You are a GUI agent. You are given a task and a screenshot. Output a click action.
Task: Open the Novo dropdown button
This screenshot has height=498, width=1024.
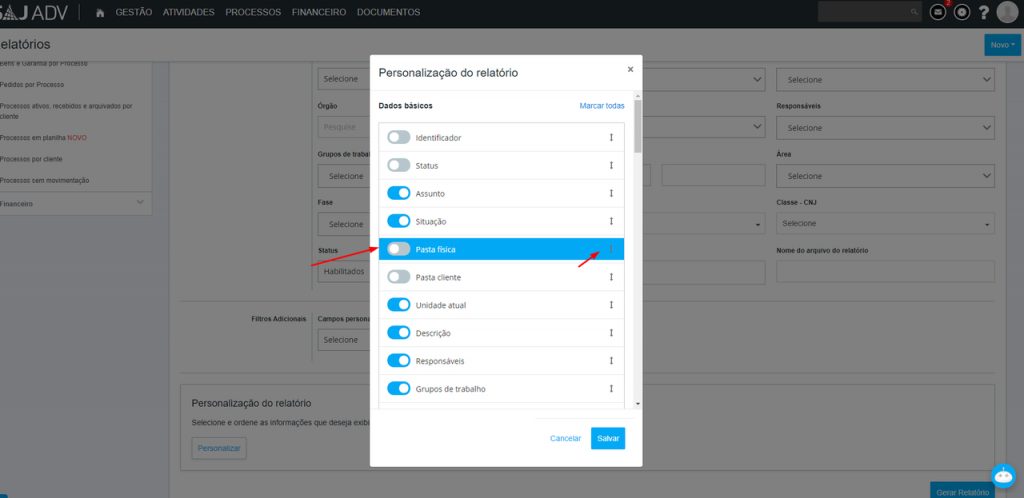point(1002,45)
